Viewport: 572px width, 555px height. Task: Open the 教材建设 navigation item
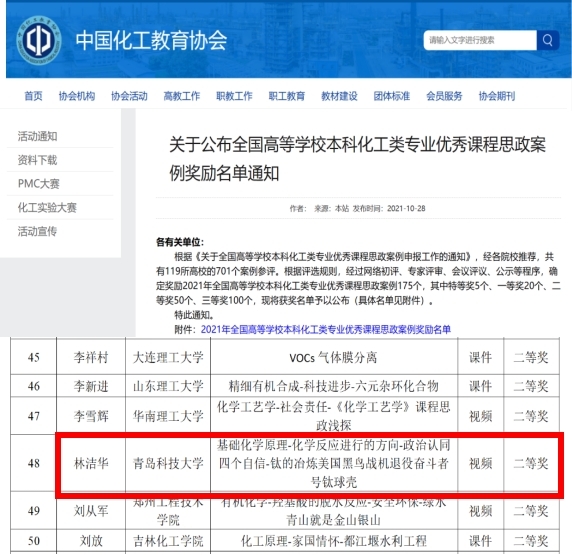coord(339,96)
